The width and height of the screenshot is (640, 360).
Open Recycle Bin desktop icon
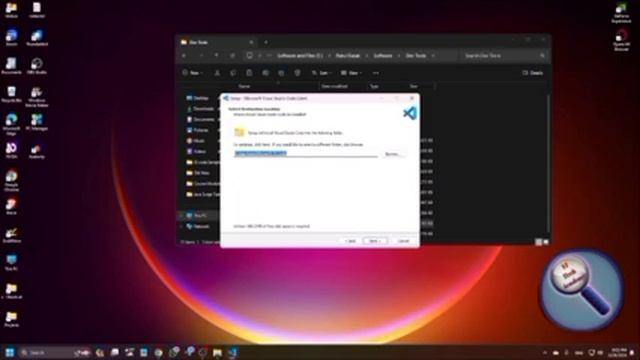(11, 94)
